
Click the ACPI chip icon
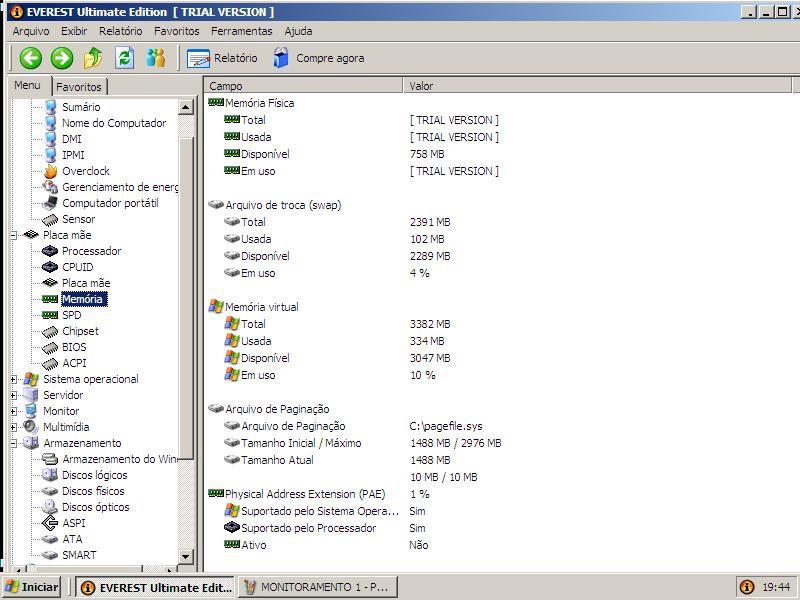[x=50, y=364]
